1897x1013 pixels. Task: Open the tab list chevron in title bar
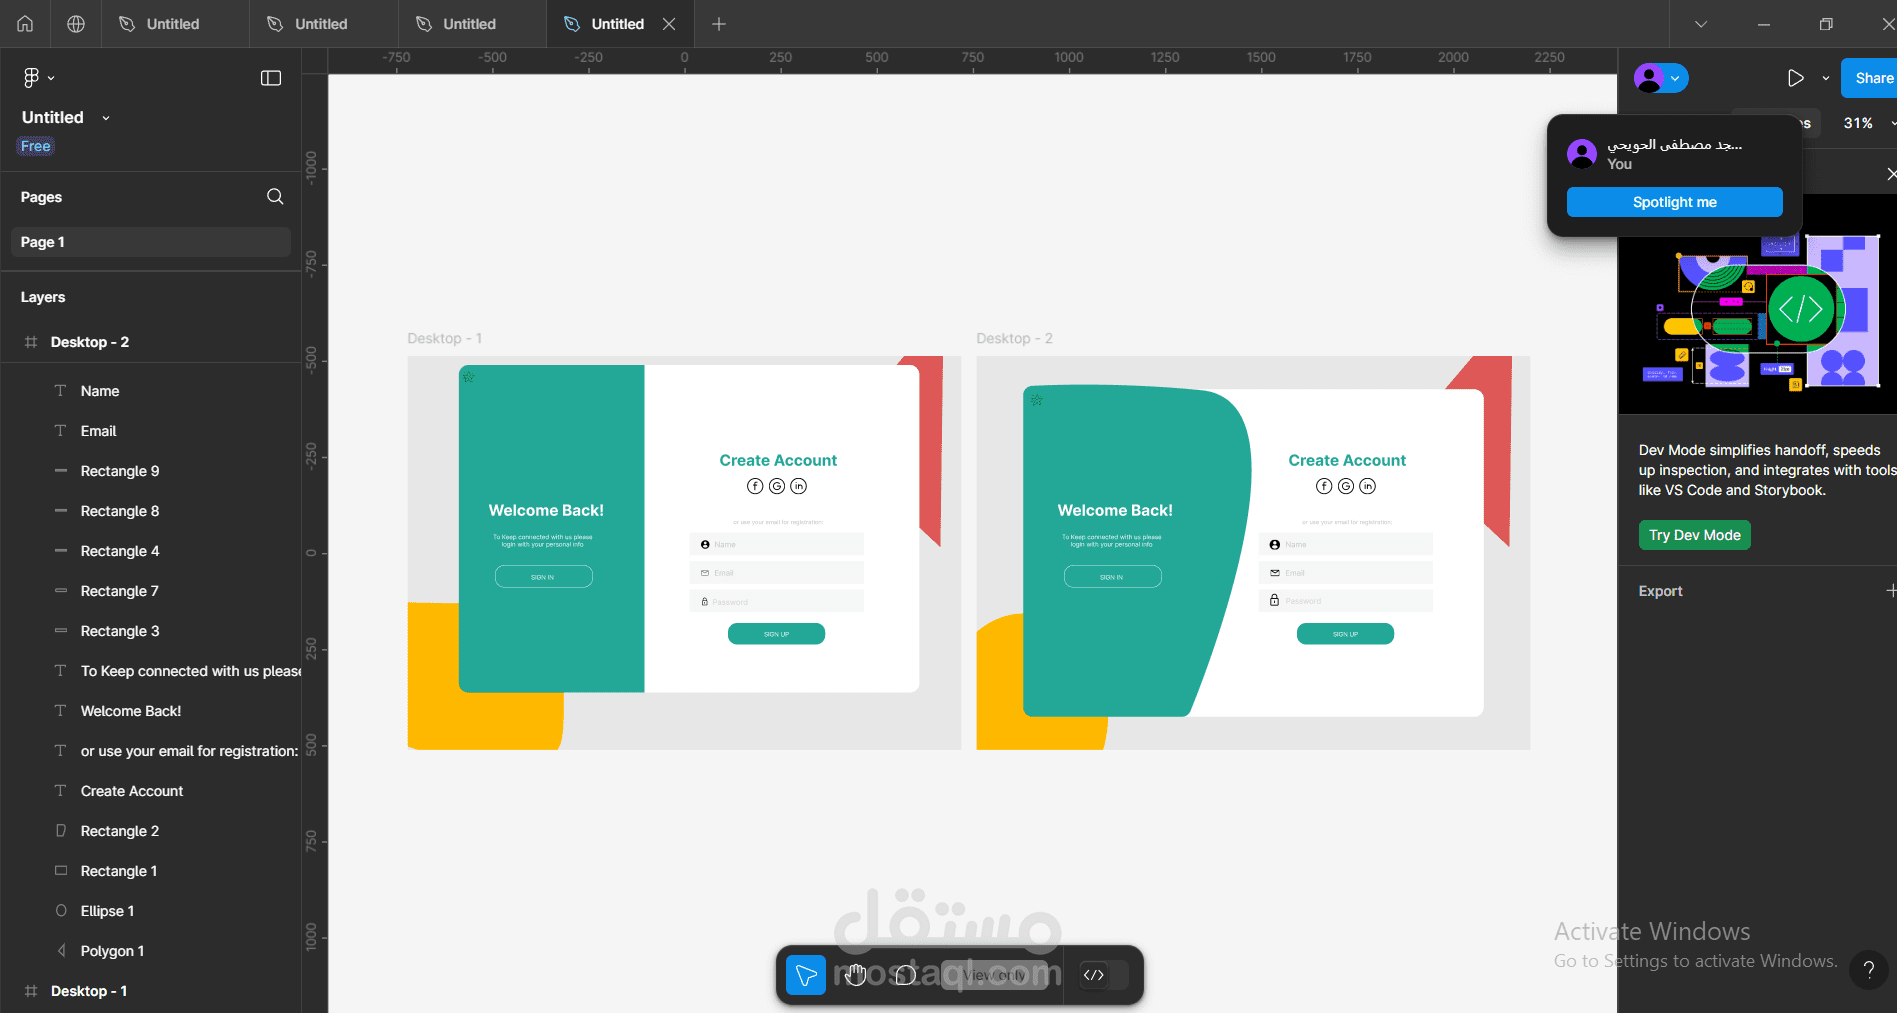tap(1701, 24)
